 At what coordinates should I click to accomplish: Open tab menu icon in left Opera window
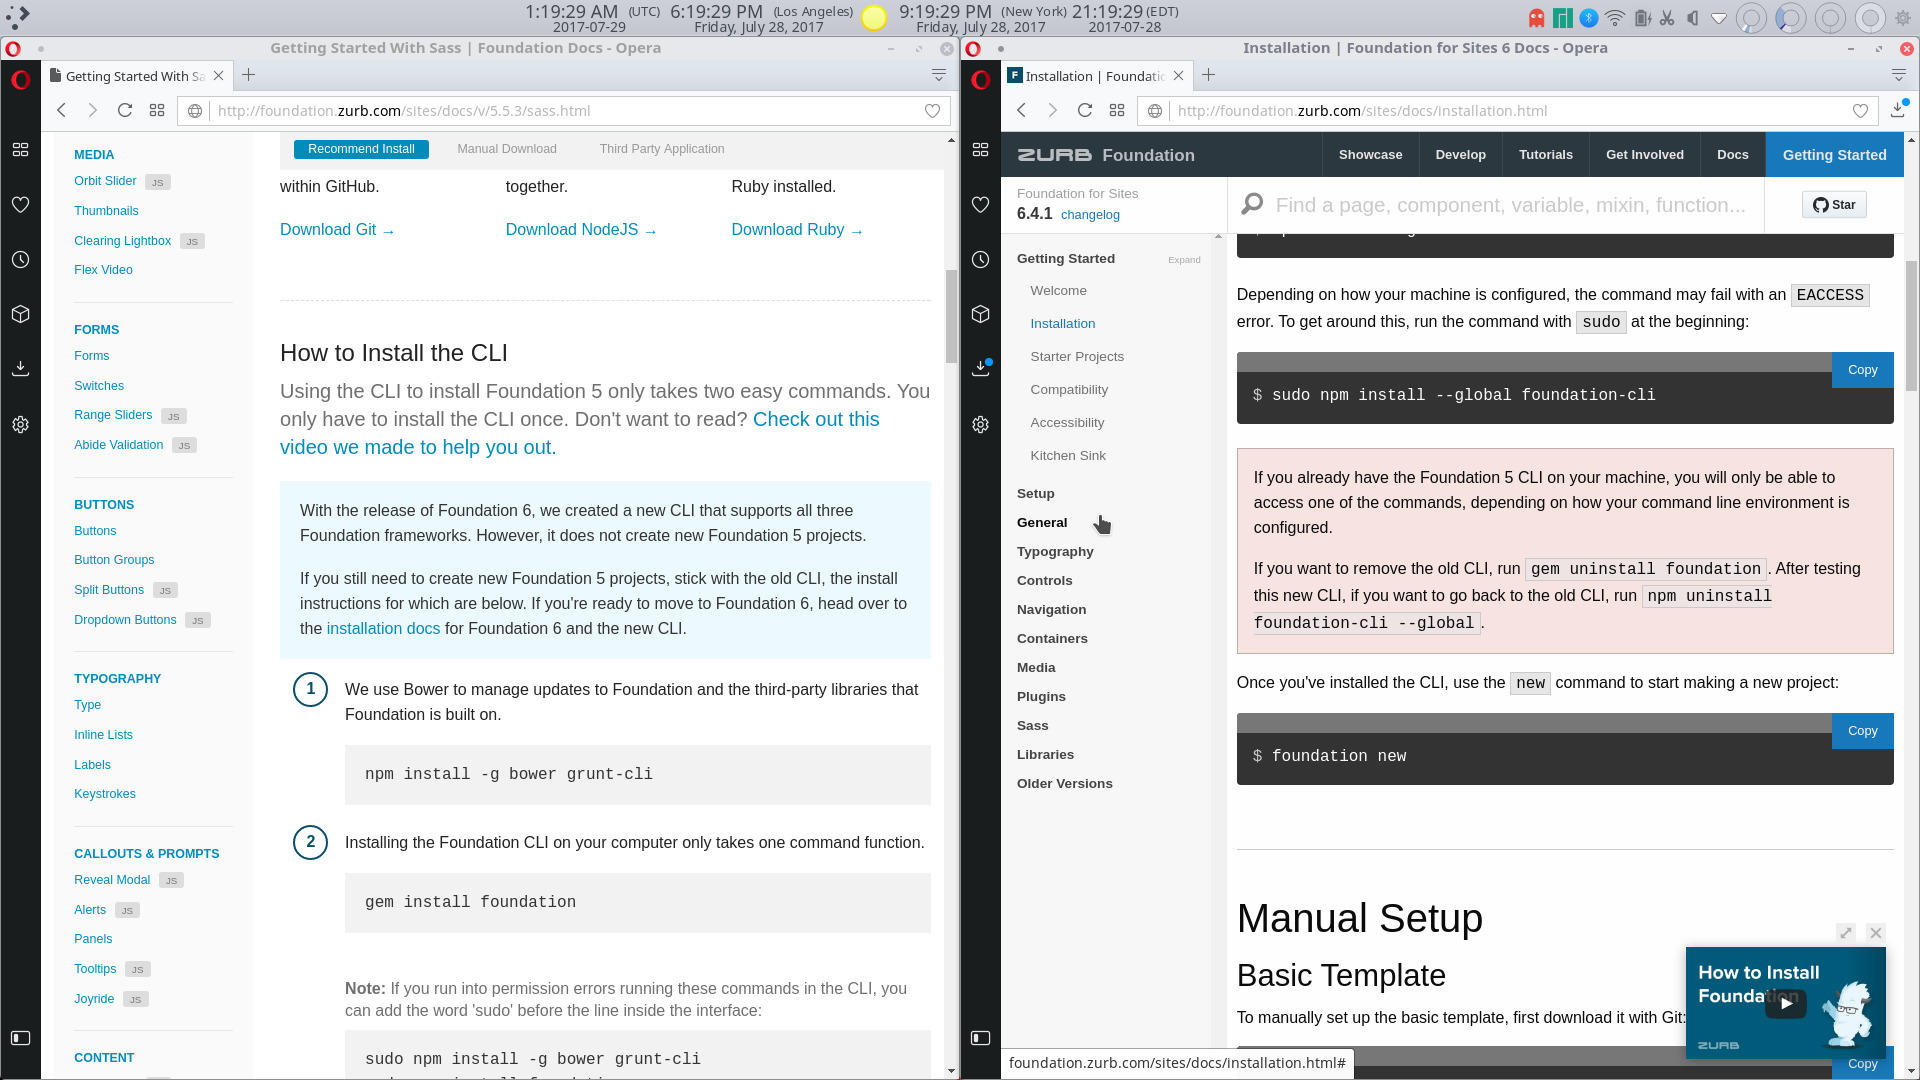pyautogui.click(x=938, y=75)
